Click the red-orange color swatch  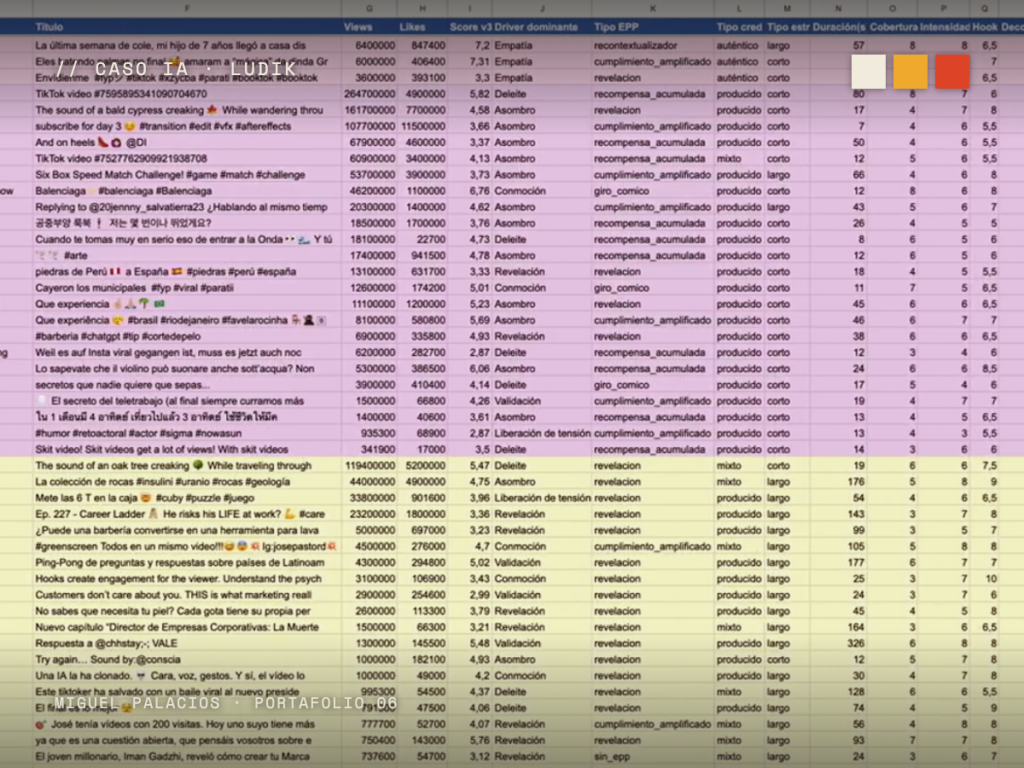(x=952, y=71)
